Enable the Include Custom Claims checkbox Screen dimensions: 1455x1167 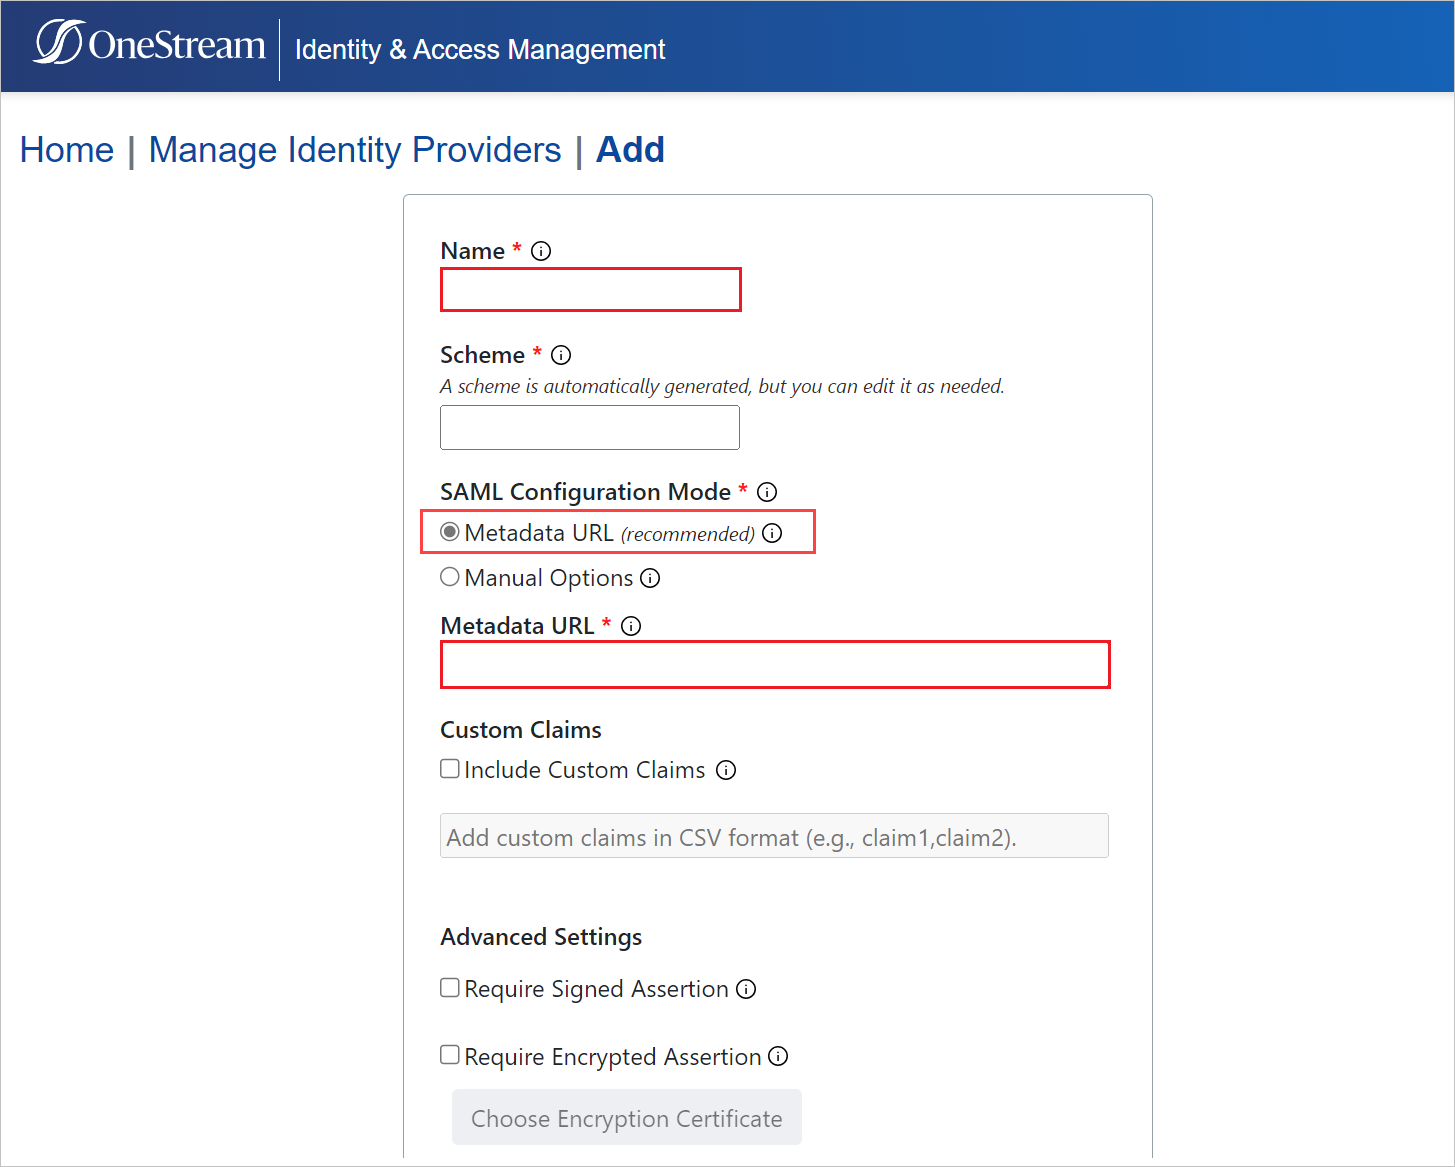[x=450, y=768]
